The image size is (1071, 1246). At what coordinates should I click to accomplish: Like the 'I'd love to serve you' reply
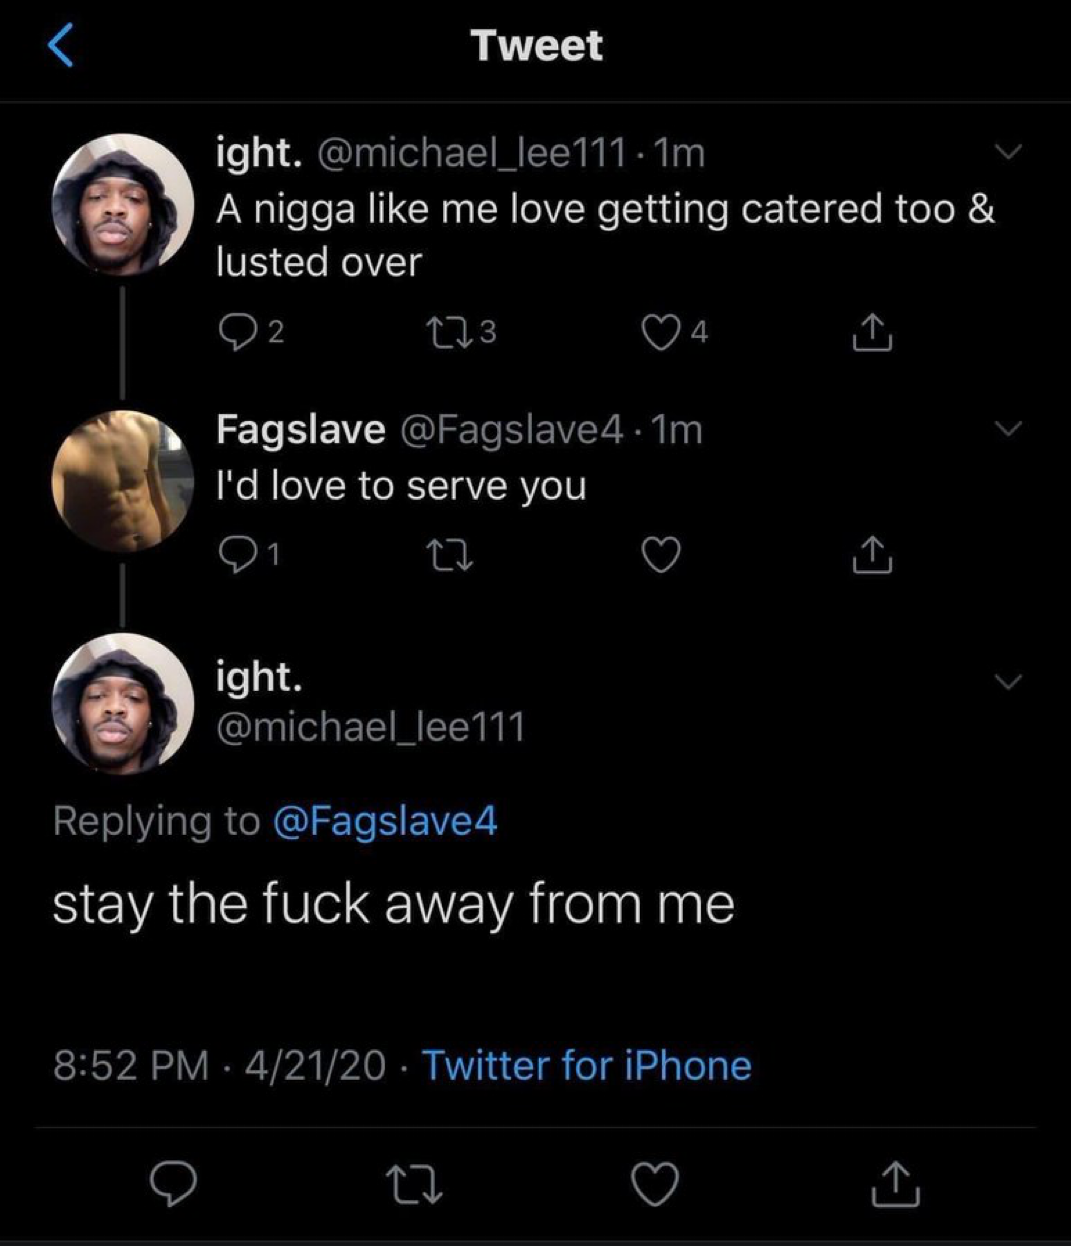[x=660, y=555]
